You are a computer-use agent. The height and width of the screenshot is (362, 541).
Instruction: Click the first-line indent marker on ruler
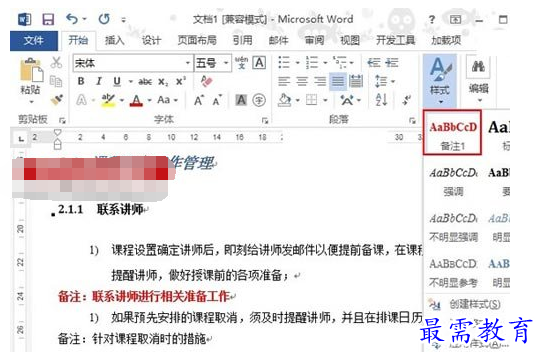pyautogui.click(x=57, y=133)
